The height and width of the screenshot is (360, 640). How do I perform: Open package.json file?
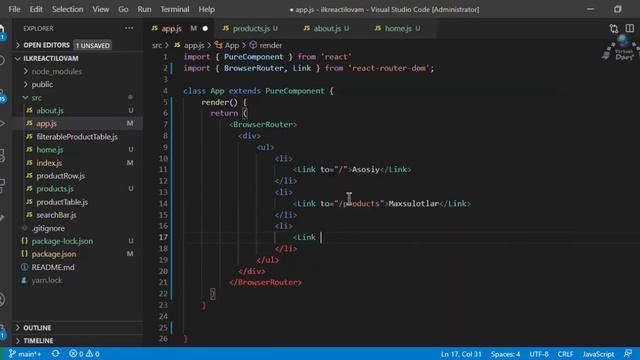pos(78,254)
